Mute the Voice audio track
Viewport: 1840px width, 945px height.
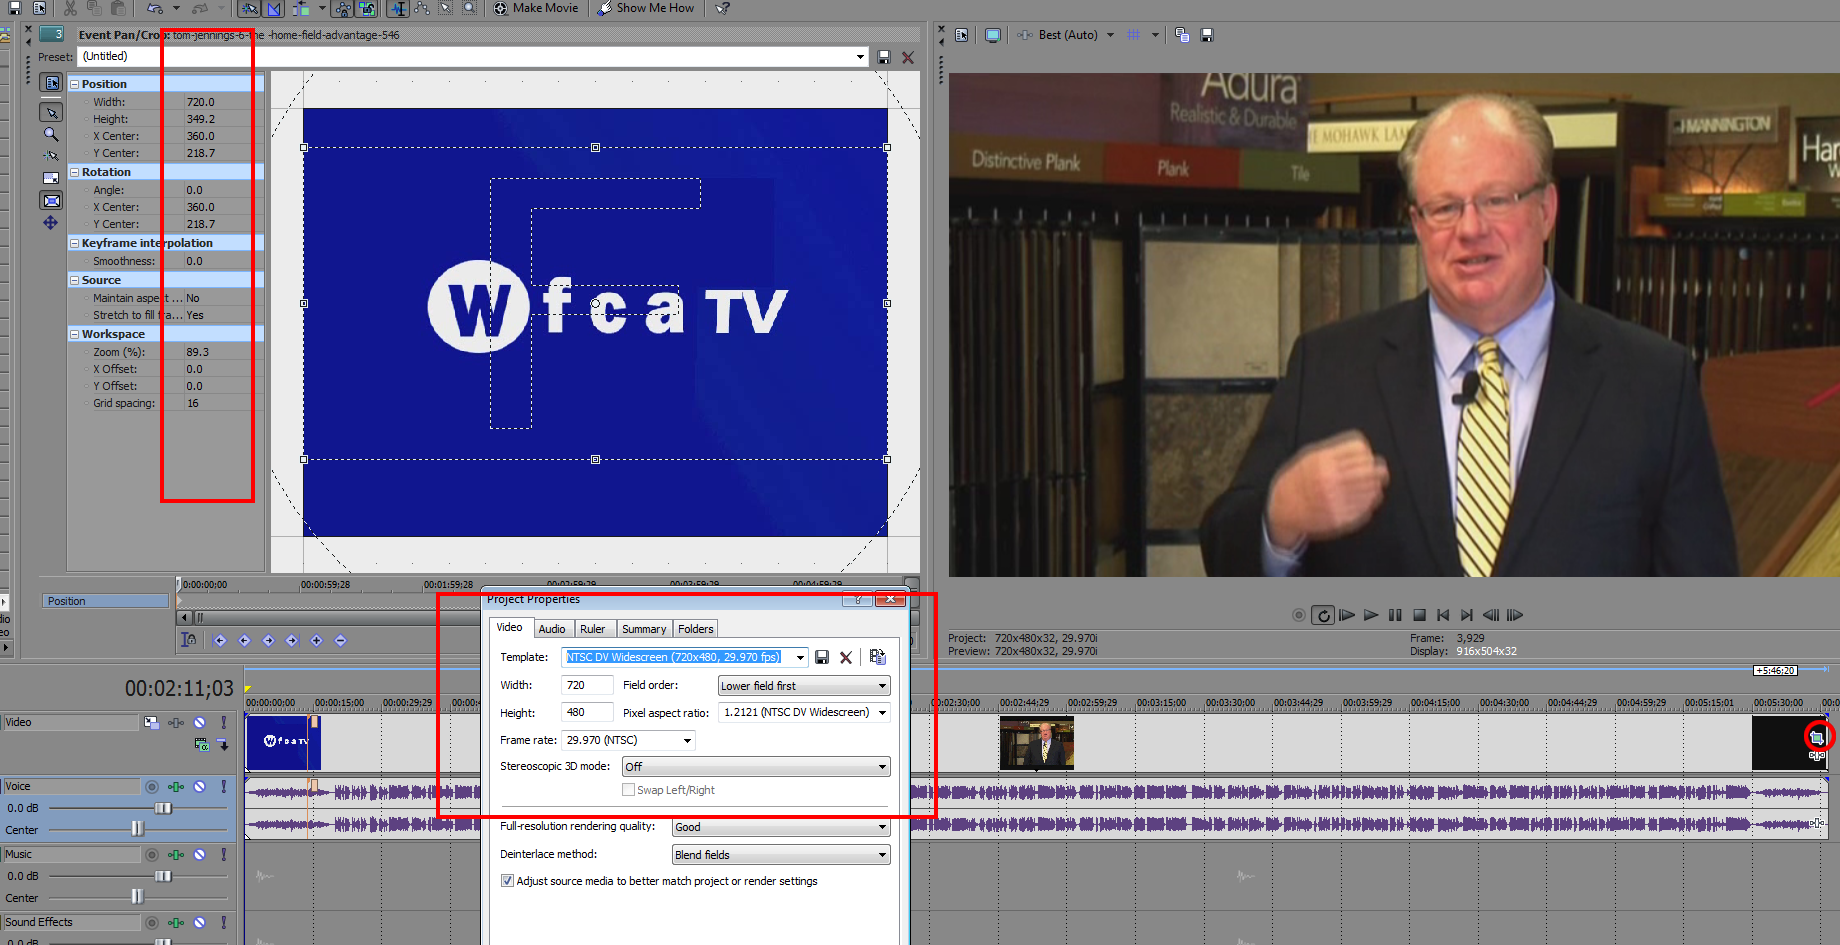coord(200,787)
